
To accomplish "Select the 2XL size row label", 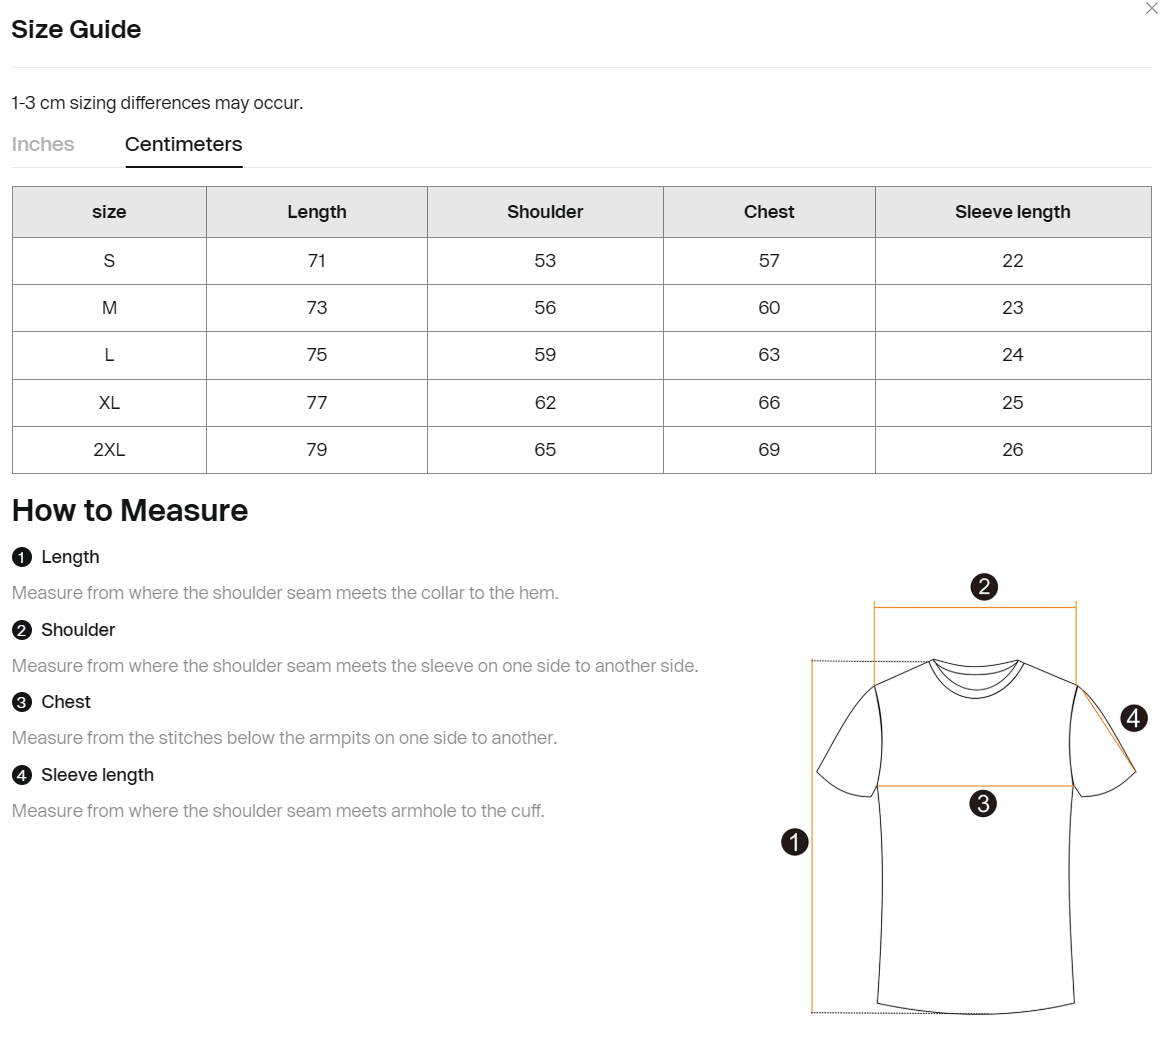I will [109, 450].
